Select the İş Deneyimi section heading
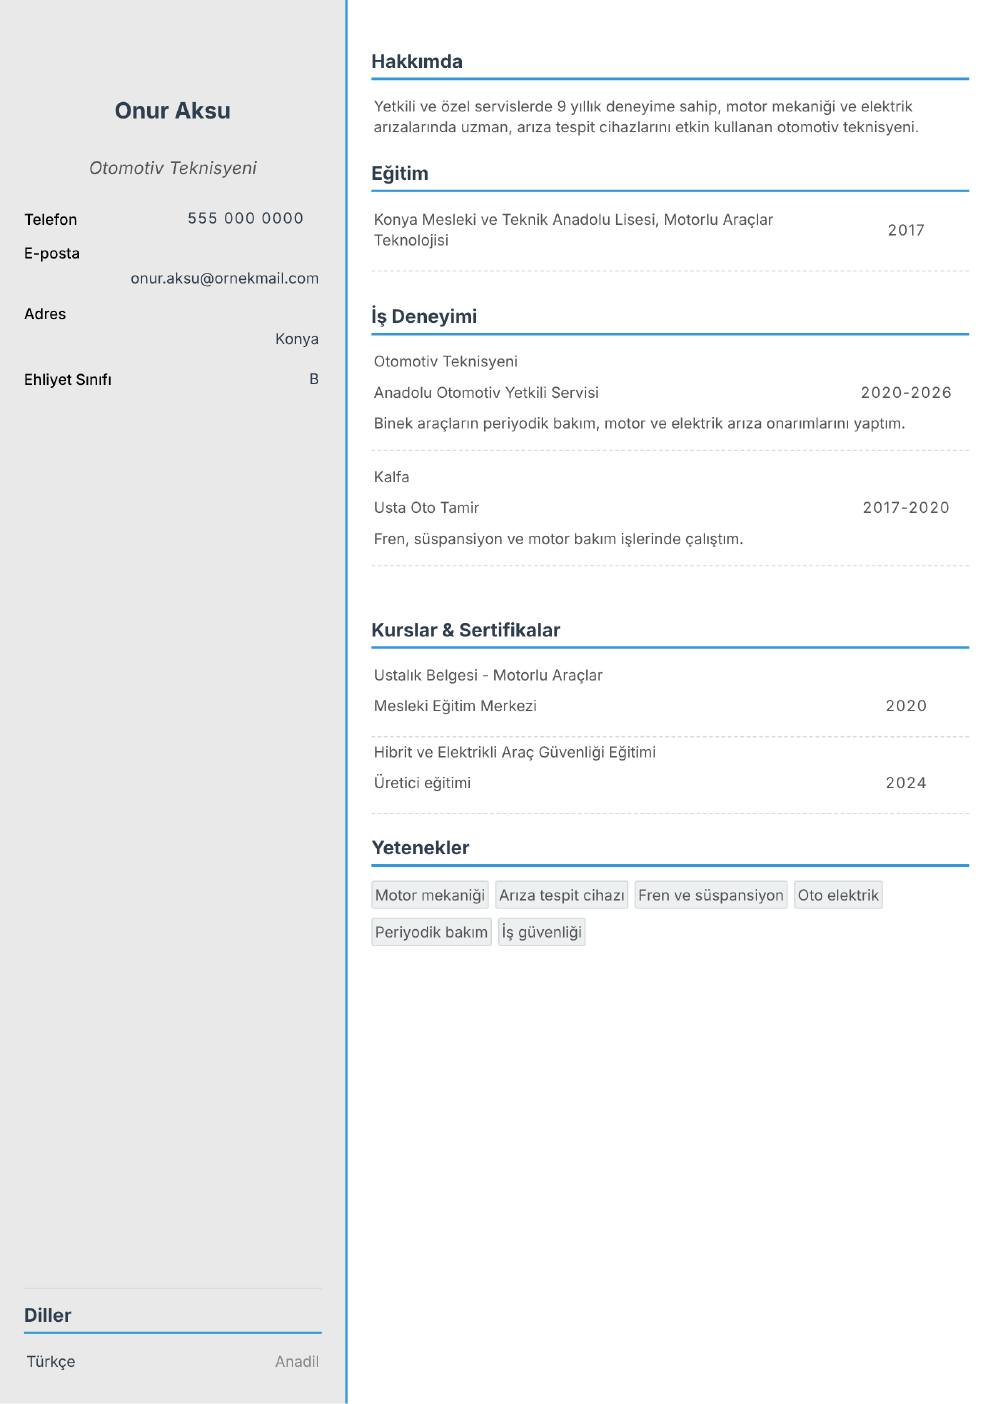 point(424,317)
